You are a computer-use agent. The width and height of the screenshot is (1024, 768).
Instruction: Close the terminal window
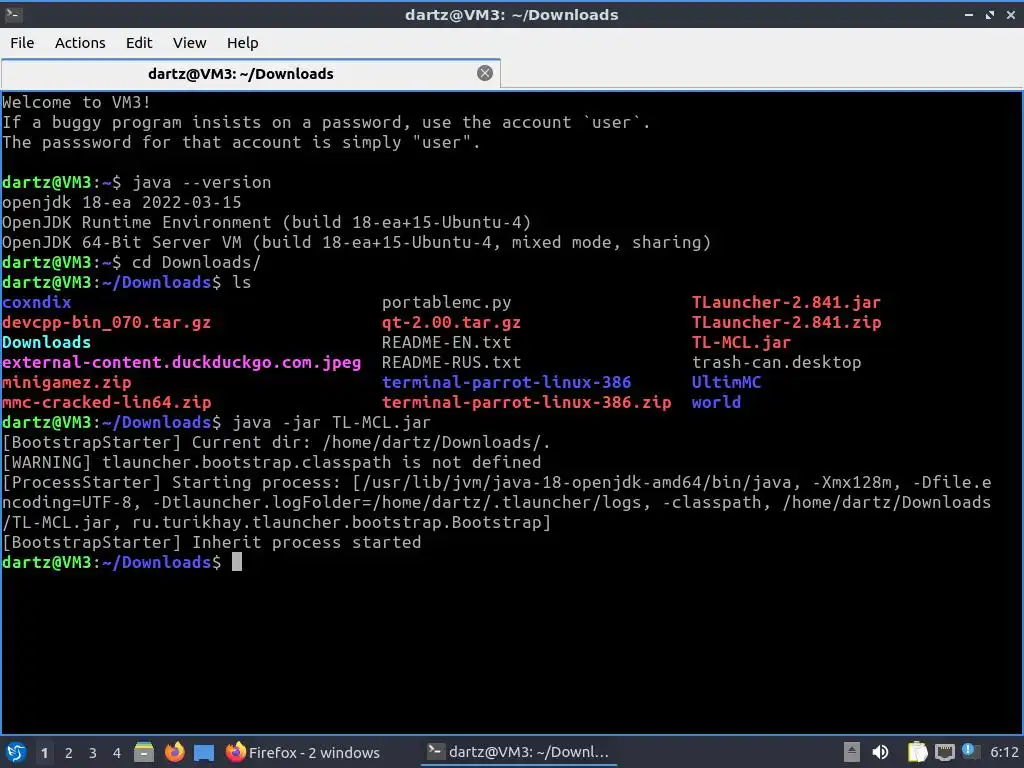click(1011, 14)
